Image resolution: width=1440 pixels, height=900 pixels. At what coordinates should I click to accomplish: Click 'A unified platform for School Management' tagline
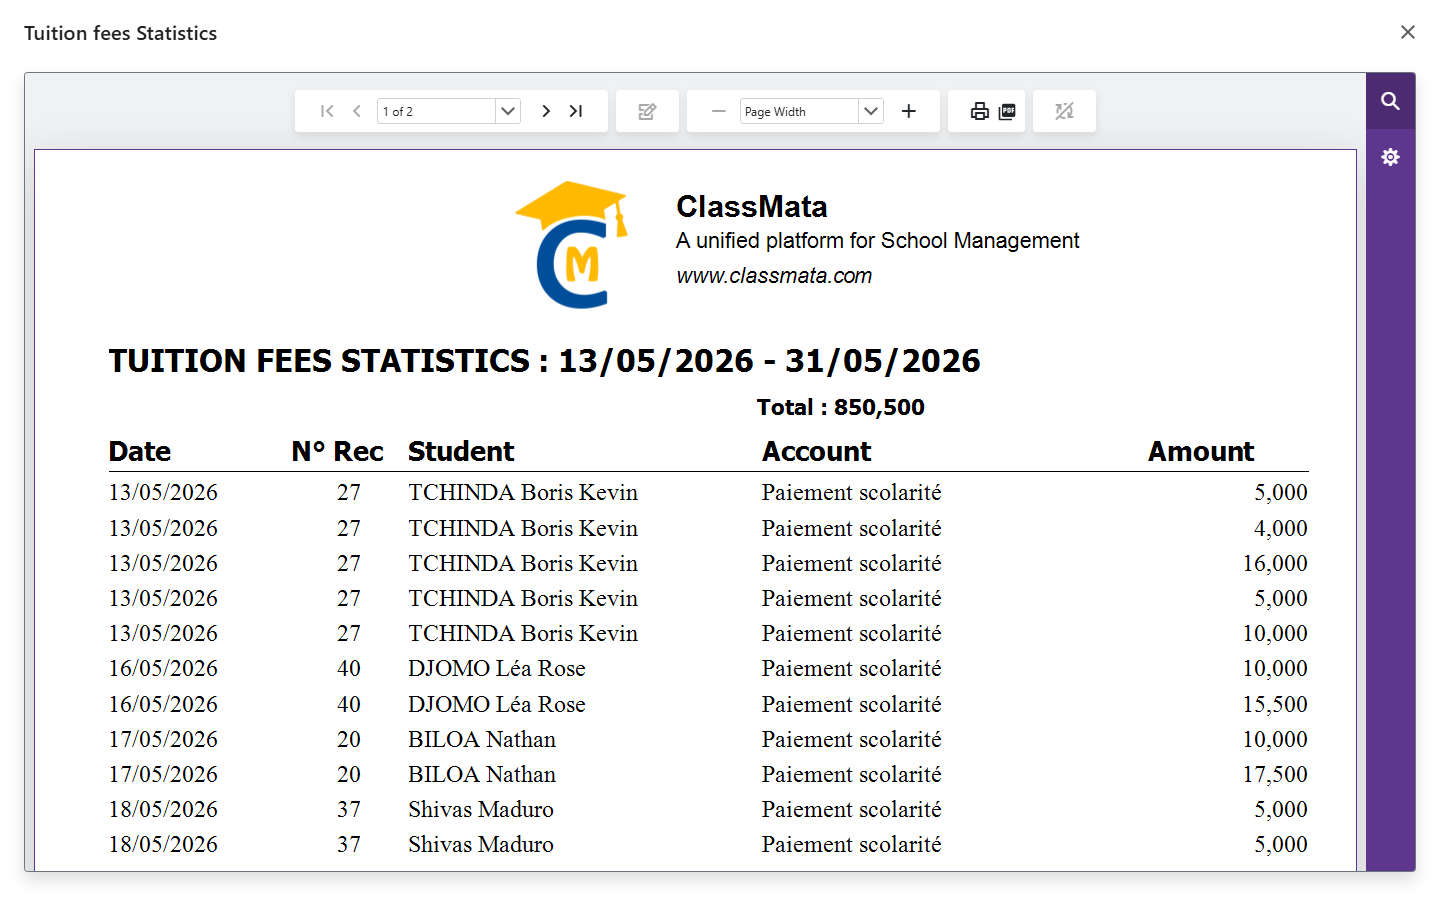878,241
